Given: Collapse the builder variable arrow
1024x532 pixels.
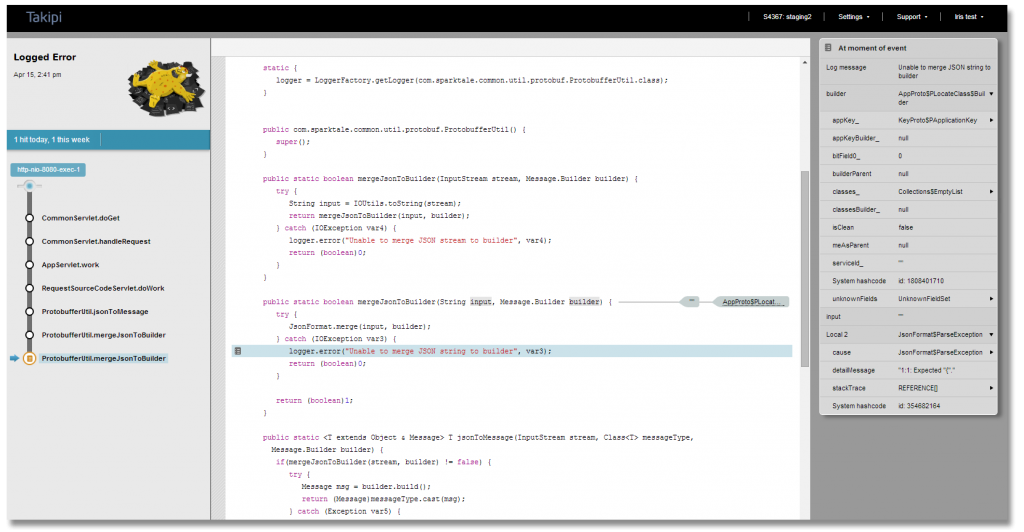Looking at the screenshot, I should 991,94.
